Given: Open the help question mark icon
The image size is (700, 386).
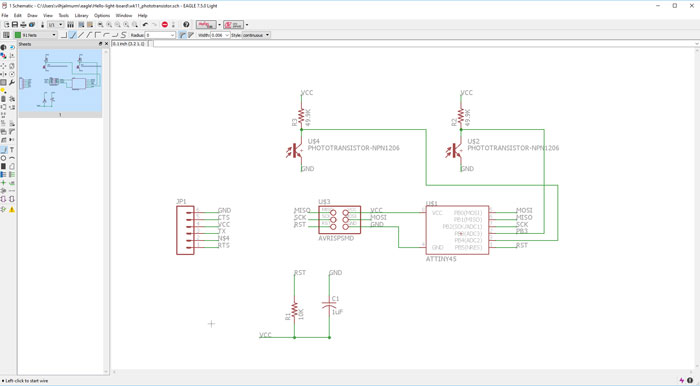Looking at the screenshot, I should click(x=186, y=25).
